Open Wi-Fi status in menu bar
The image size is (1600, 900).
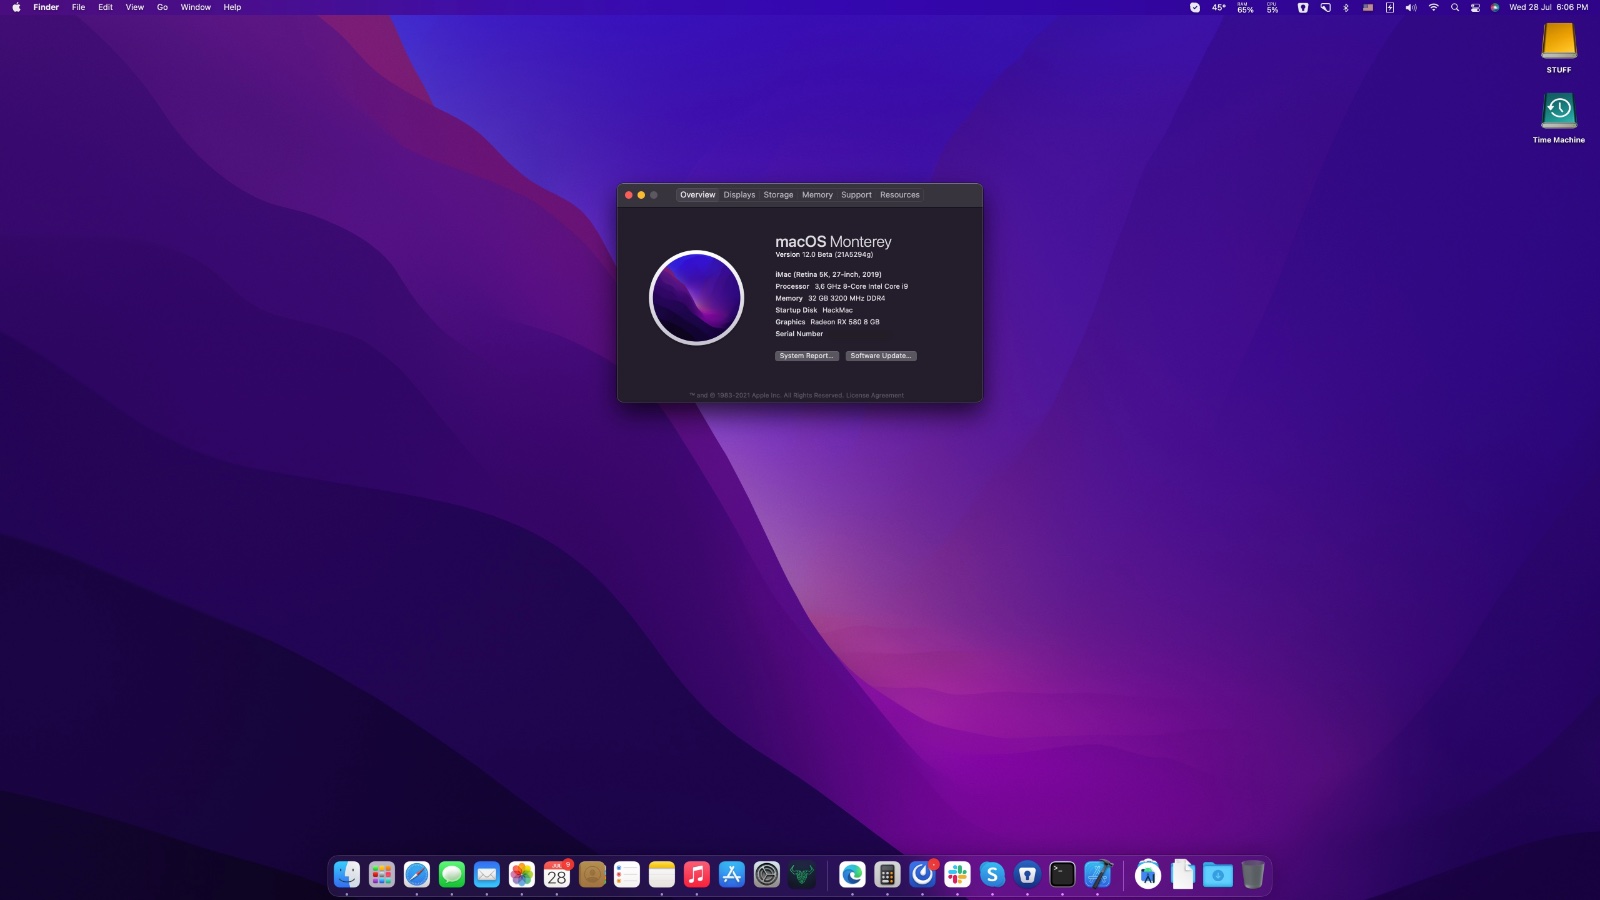tap(1433, 7)
